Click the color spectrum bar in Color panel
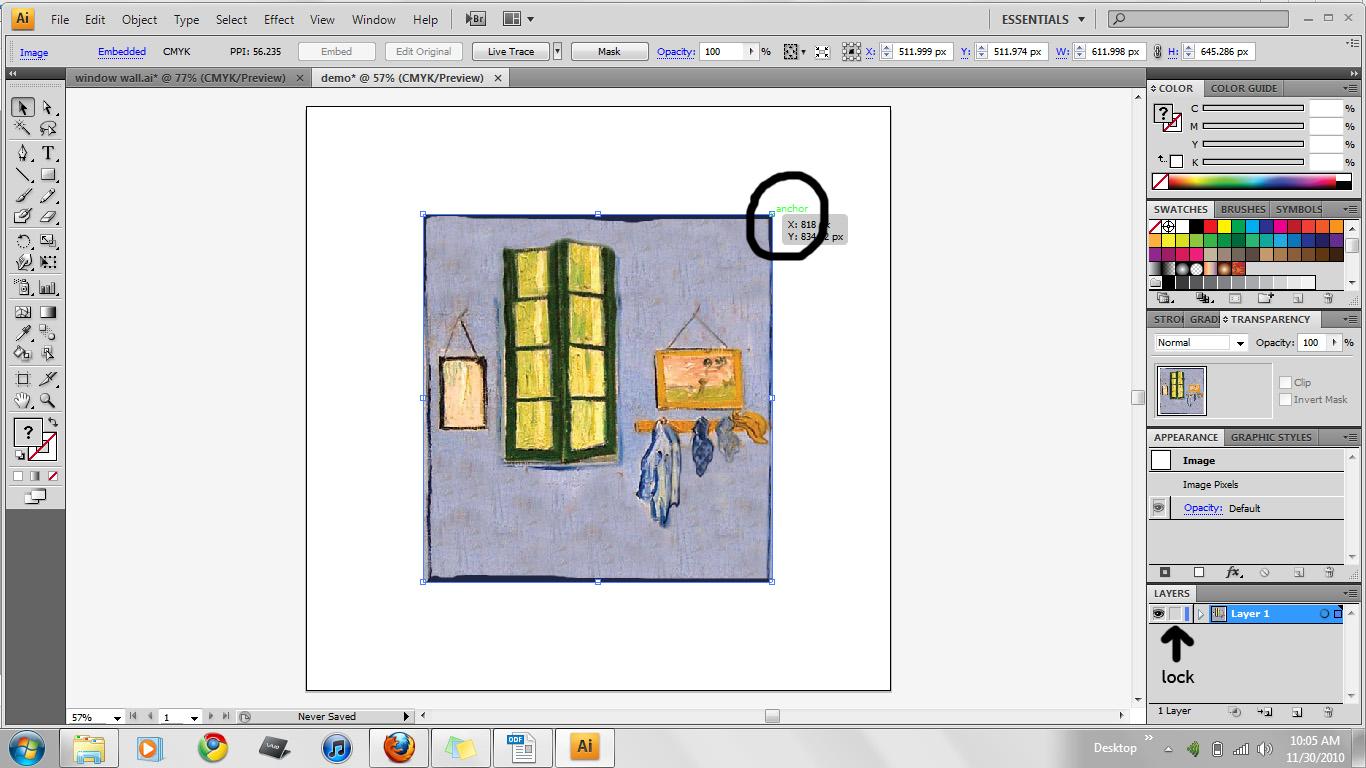The height and width of the screenshot is (768, 1366). 1252,182
